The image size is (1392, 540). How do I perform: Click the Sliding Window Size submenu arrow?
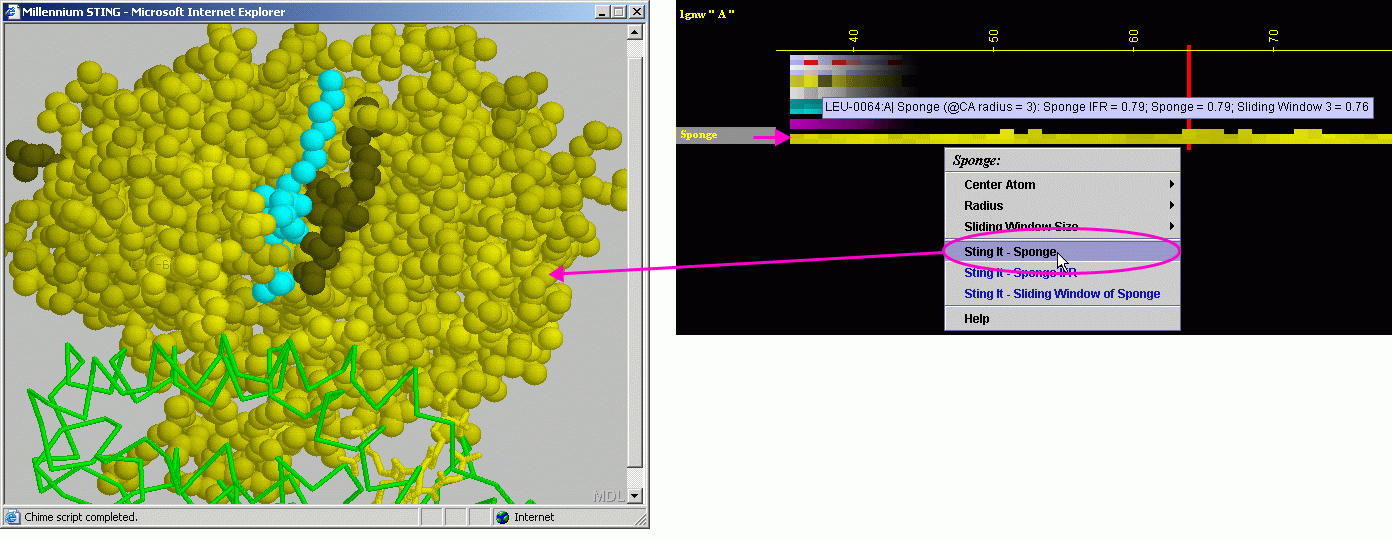1171,226
